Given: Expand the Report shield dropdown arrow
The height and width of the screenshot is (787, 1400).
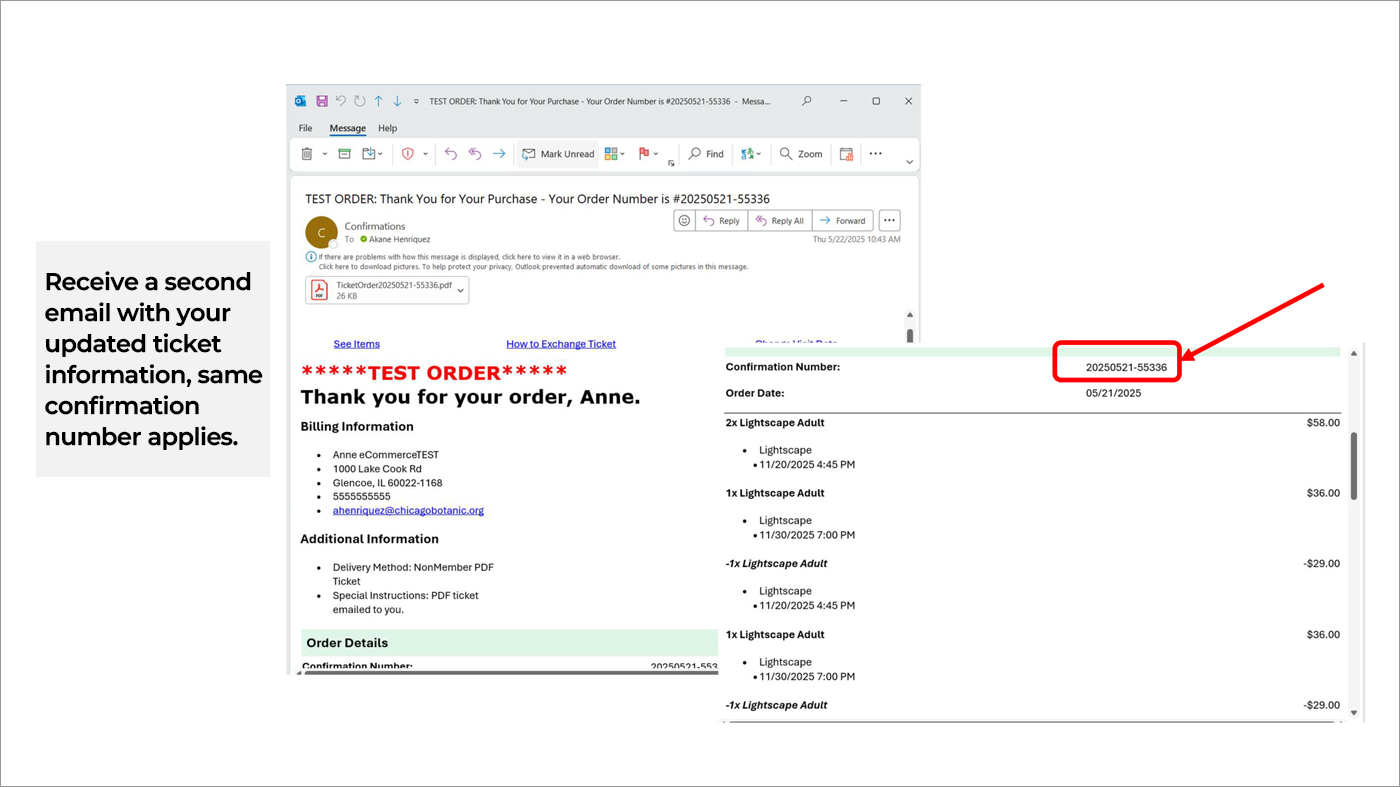Looking at the screenshot, I should 425,154.
